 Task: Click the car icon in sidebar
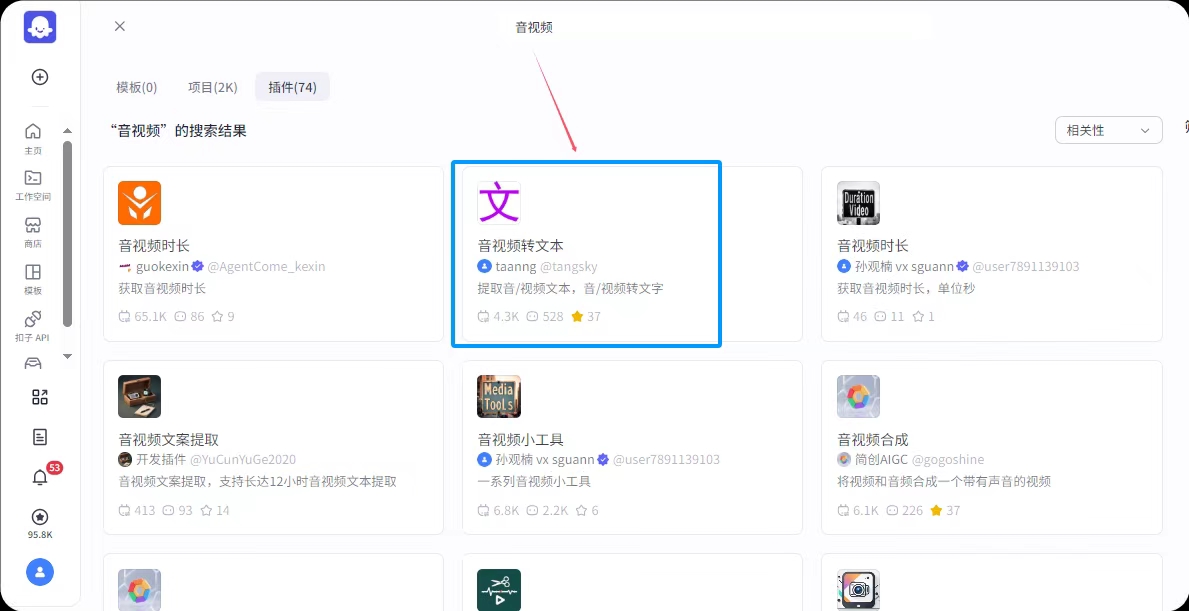[33, 364]
